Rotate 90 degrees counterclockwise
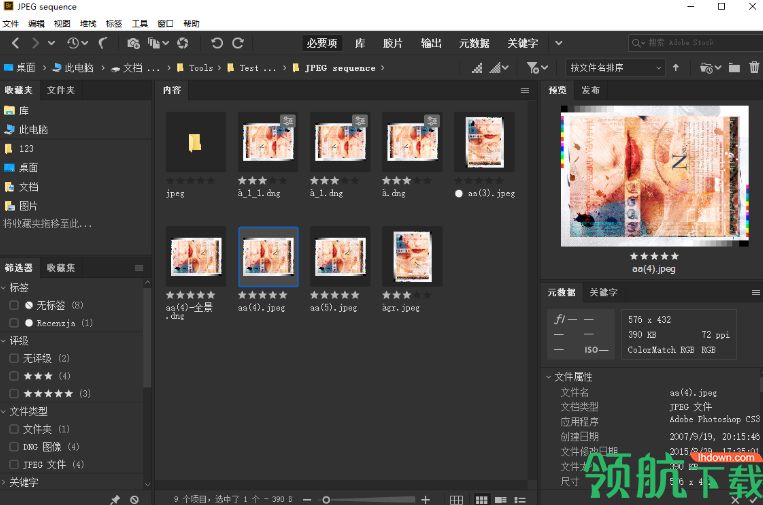The height and width of the screenshot is (505, 763). click(x=217, y=43)
